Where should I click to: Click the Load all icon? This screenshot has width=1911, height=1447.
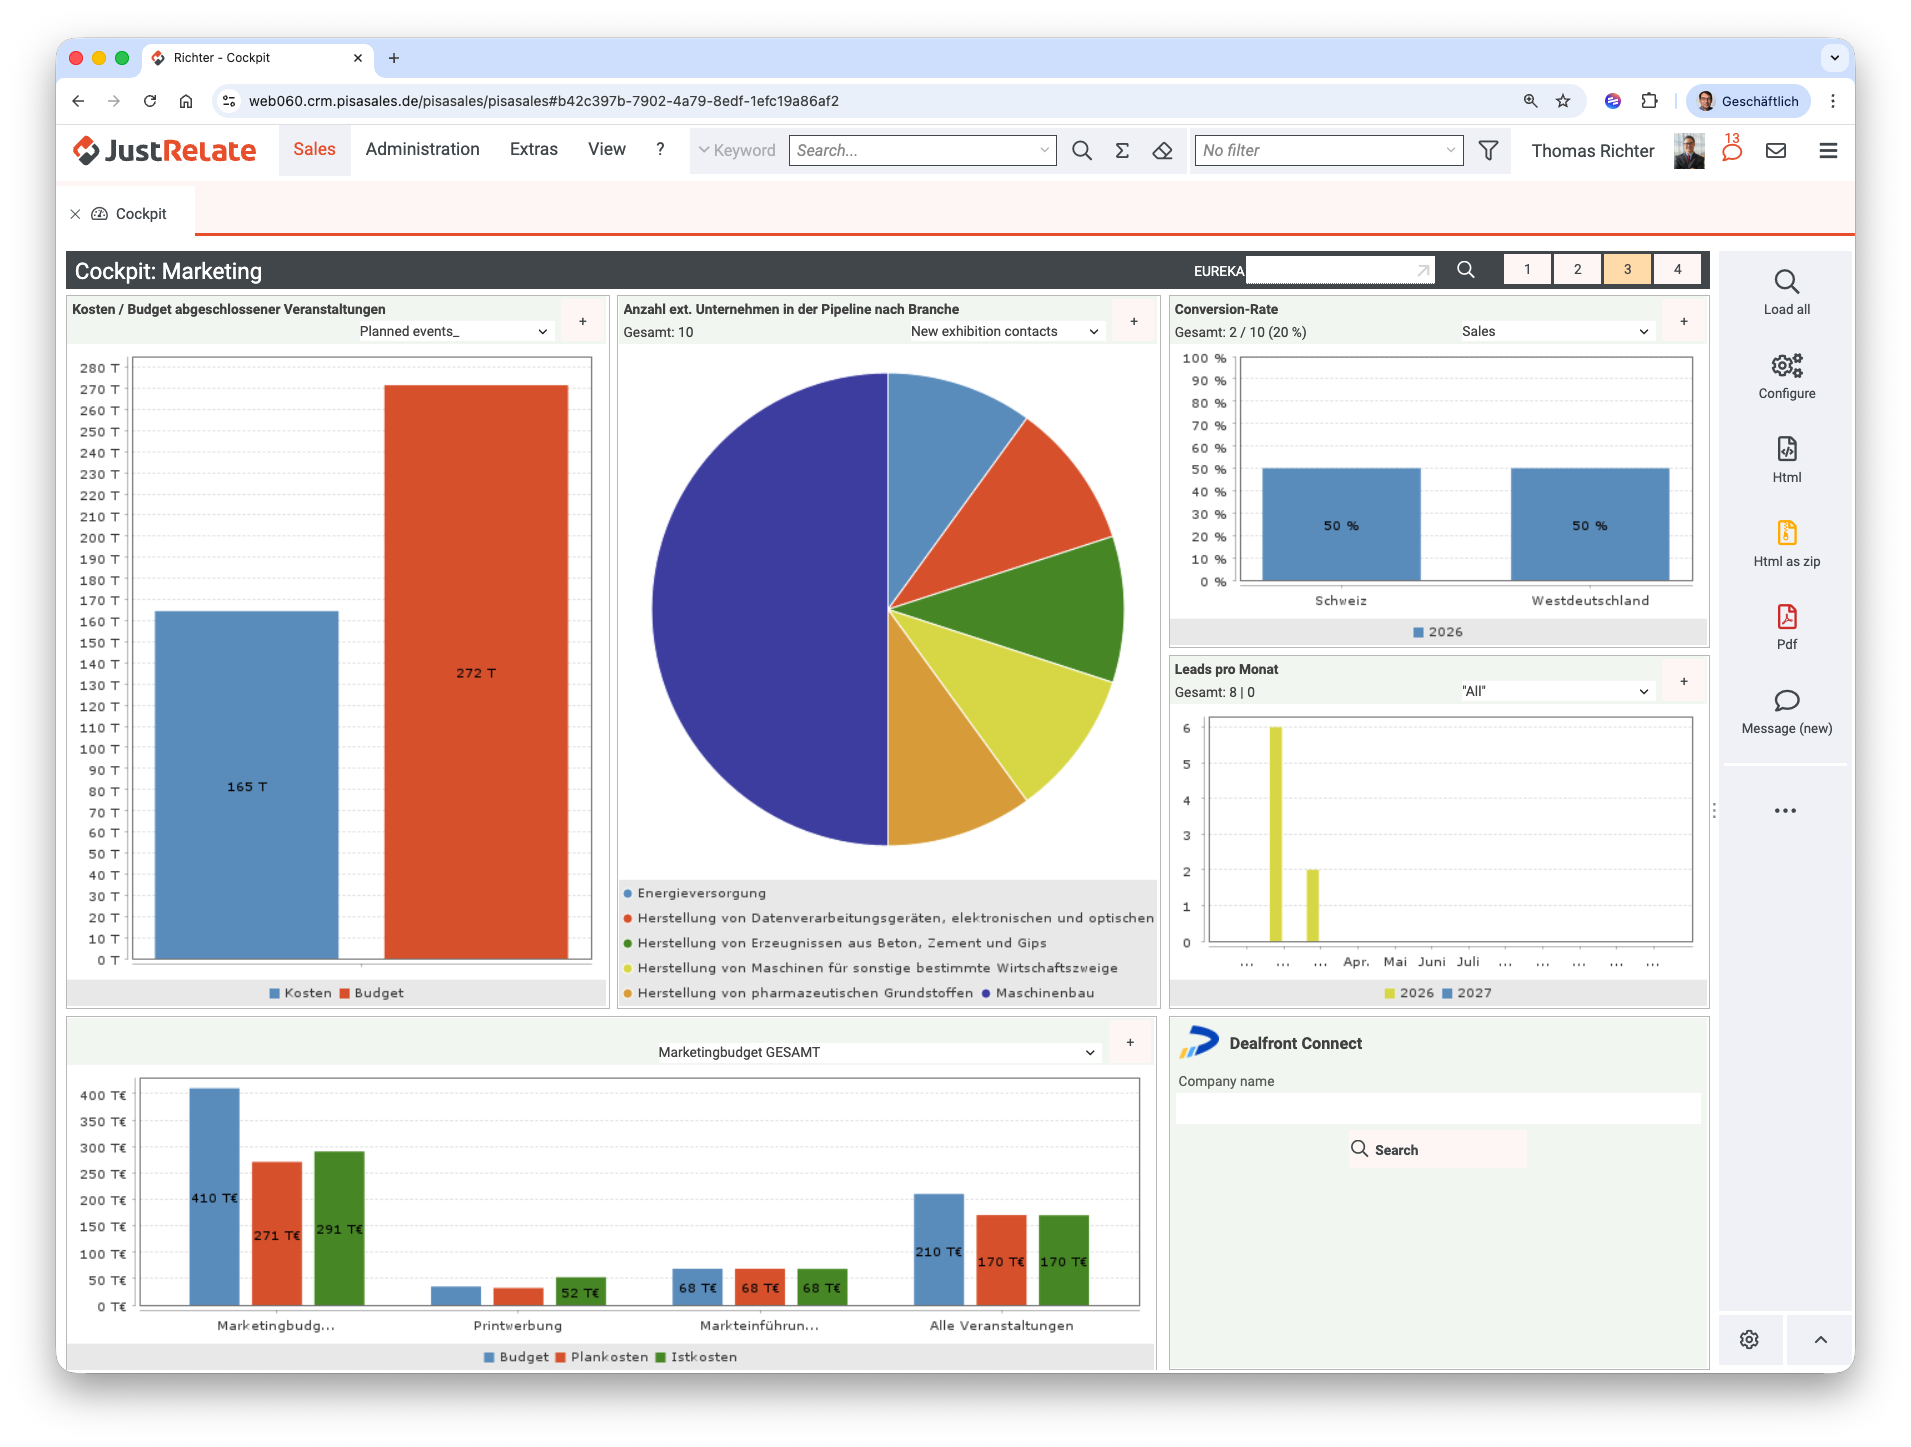click(1787, 282)
